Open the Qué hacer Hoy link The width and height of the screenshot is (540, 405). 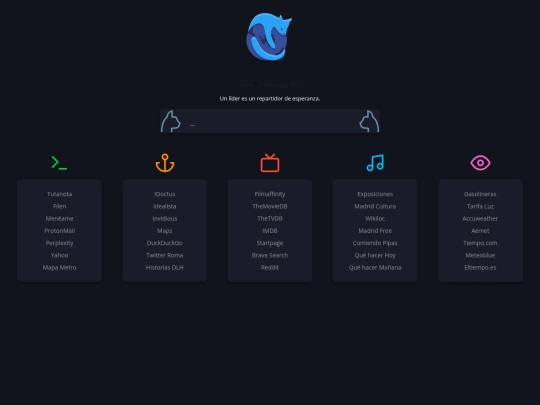[375, 255]
